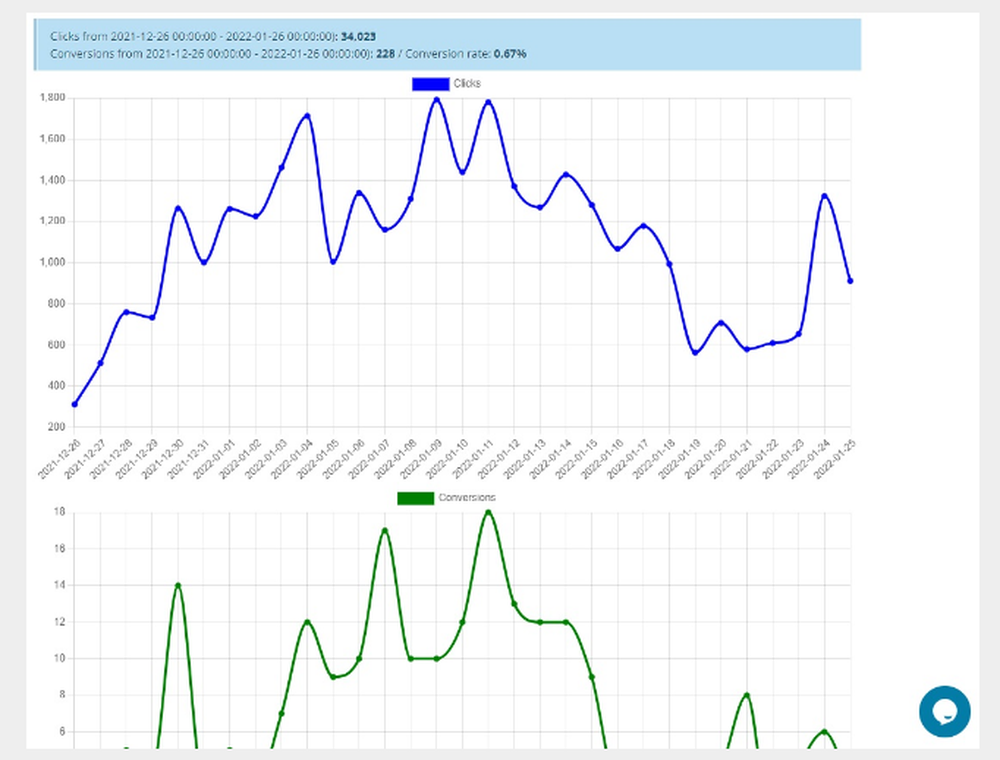Click the light blue summary info banner
This screenshot has width=1000, height=760.
[x=448, y=45]
